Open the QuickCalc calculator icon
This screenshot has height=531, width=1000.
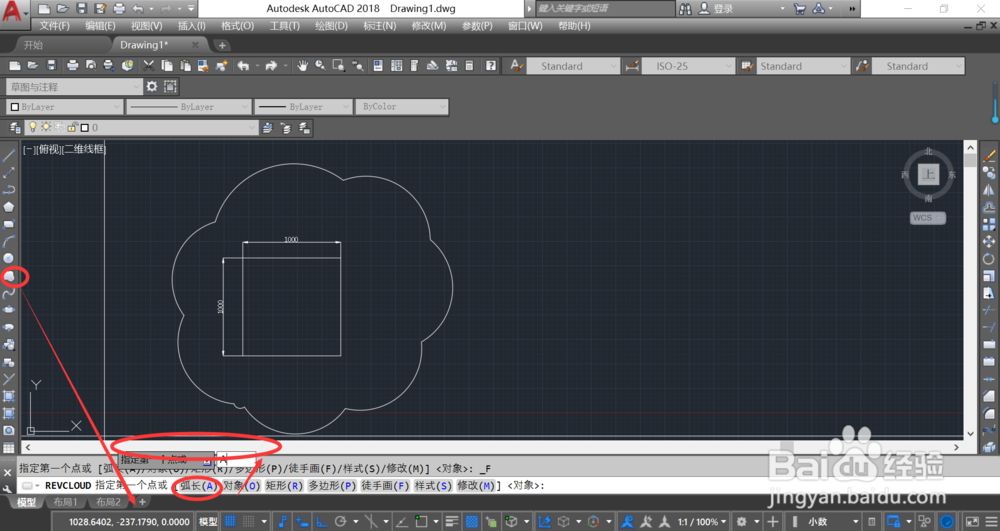pyautogui.click(x=469, y=66)
